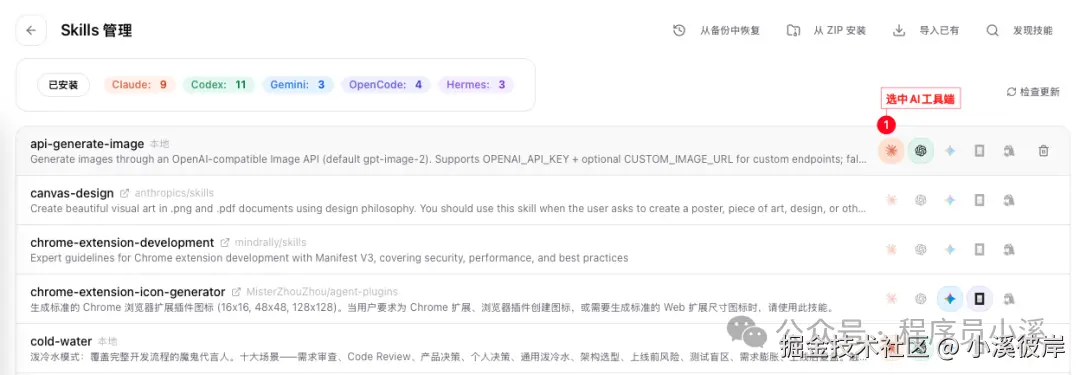
Task: Disable Gemini for chrome-extension-icon-generator
Action: click(950, 298)
